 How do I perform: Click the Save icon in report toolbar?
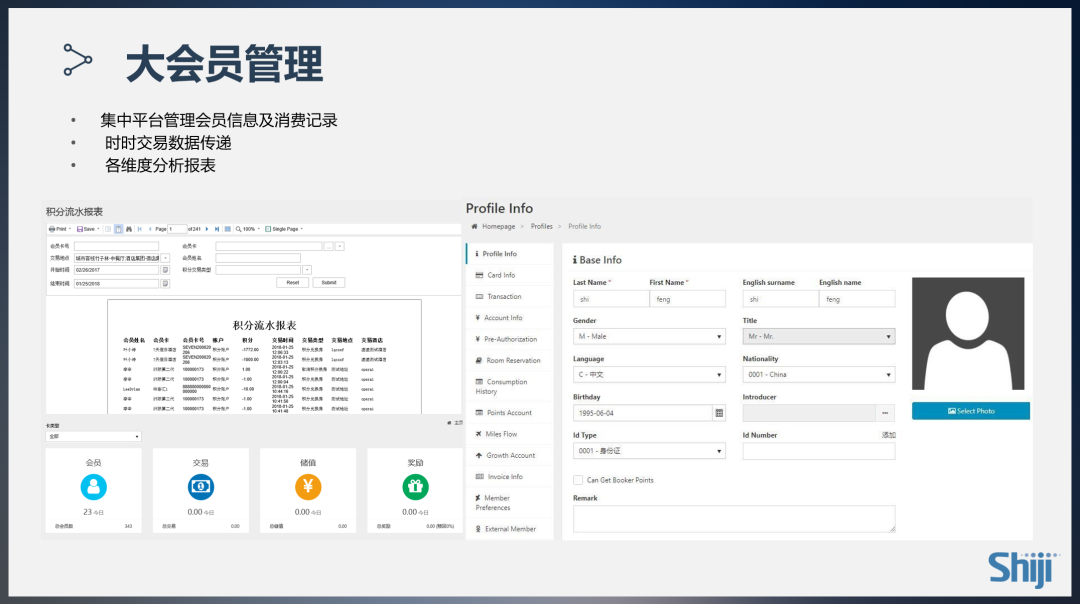click(80, 229)
